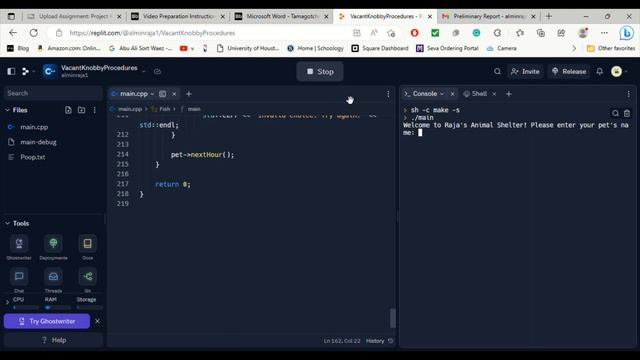640x360 pixels.
Task: Open the Deployments tool
Action: coord(53,247)
